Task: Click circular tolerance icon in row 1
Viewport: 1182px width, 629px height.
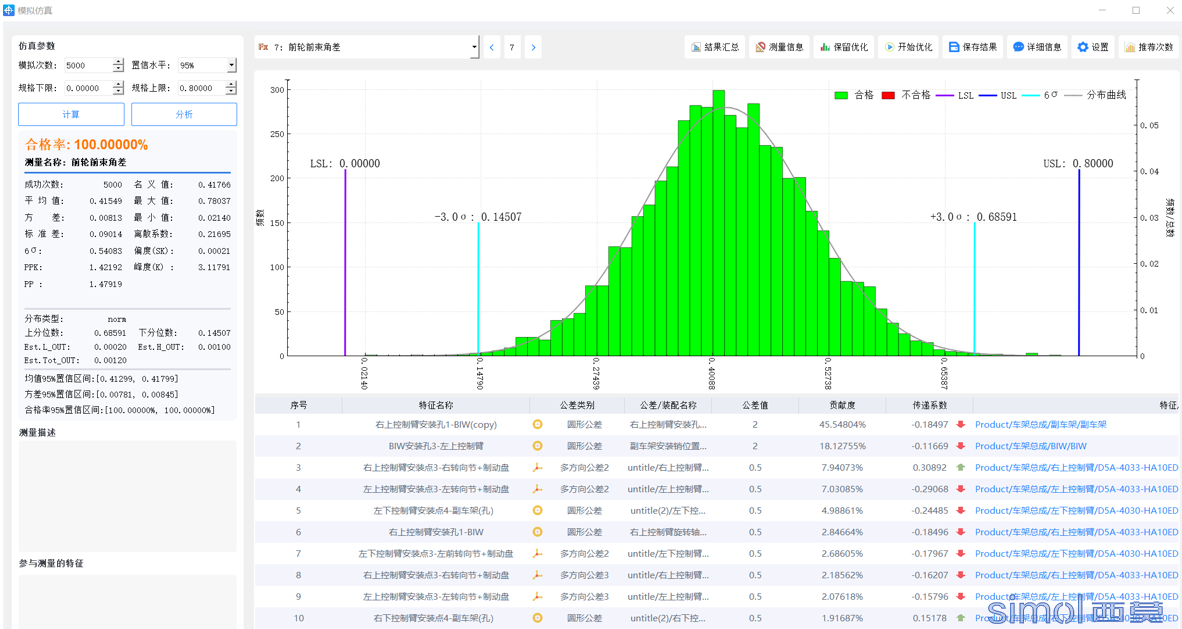Action: pyautogui.click(x=537, y=425)
